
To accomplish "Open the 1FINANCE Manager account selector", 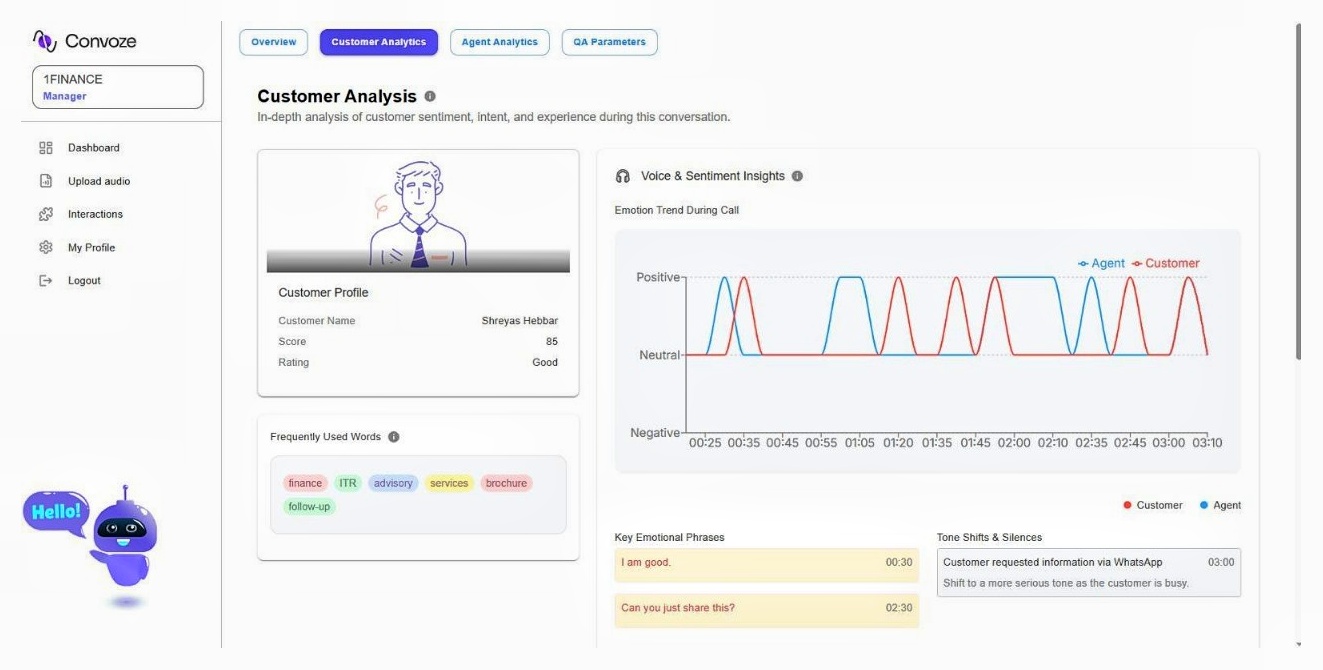I will click(x=118, y=87).
